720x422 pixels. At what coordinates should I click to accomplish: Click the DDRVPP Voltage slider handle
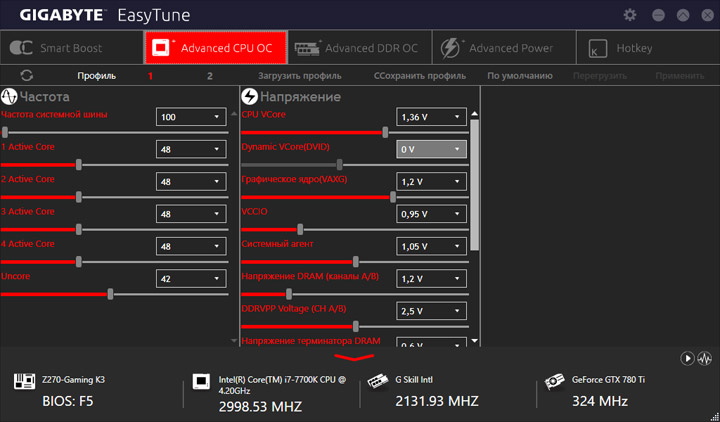(x=355, y=326)
